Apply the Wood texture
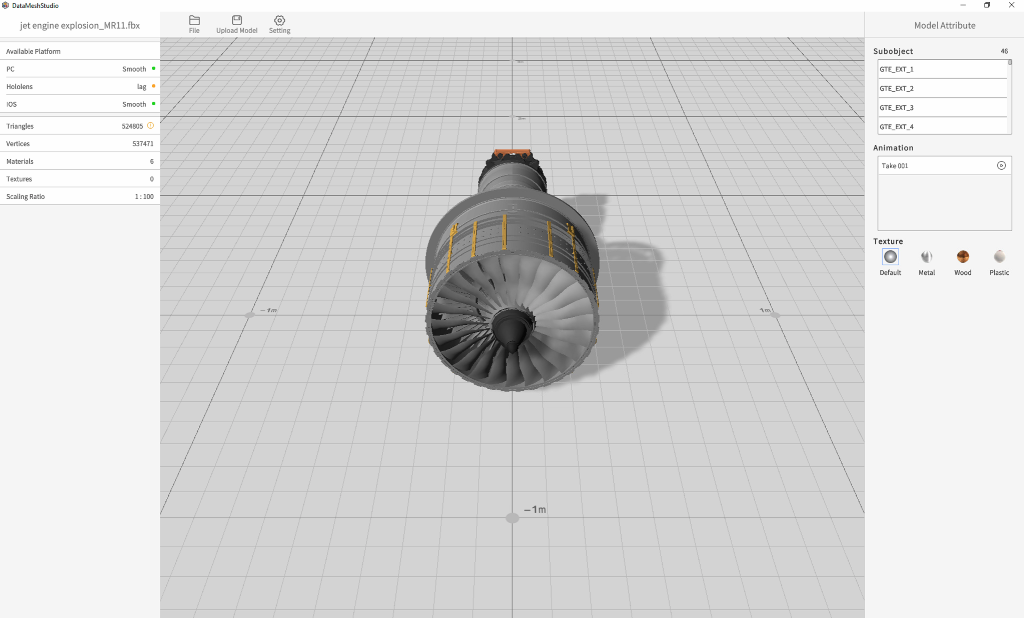This screenshot has height=618, width=1024. pyautogui.click(x=963, y=257)
